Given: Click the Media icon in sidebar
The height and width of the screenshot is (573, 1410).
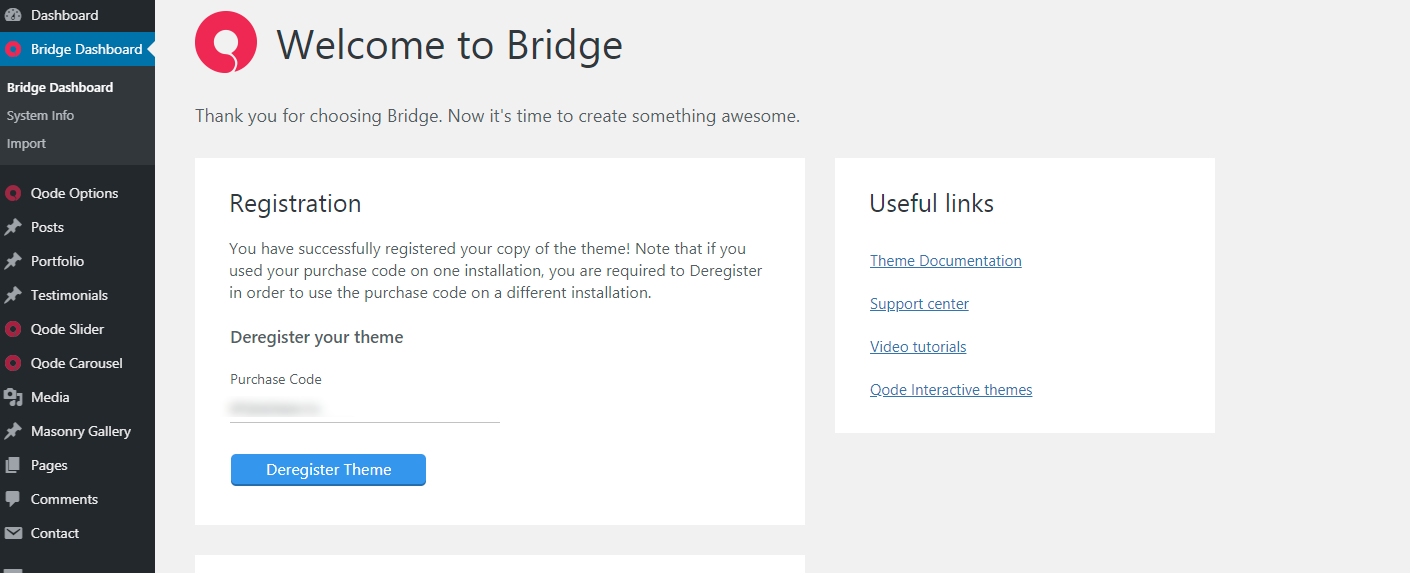Looking at the screenshot, I should pos(13,397).
